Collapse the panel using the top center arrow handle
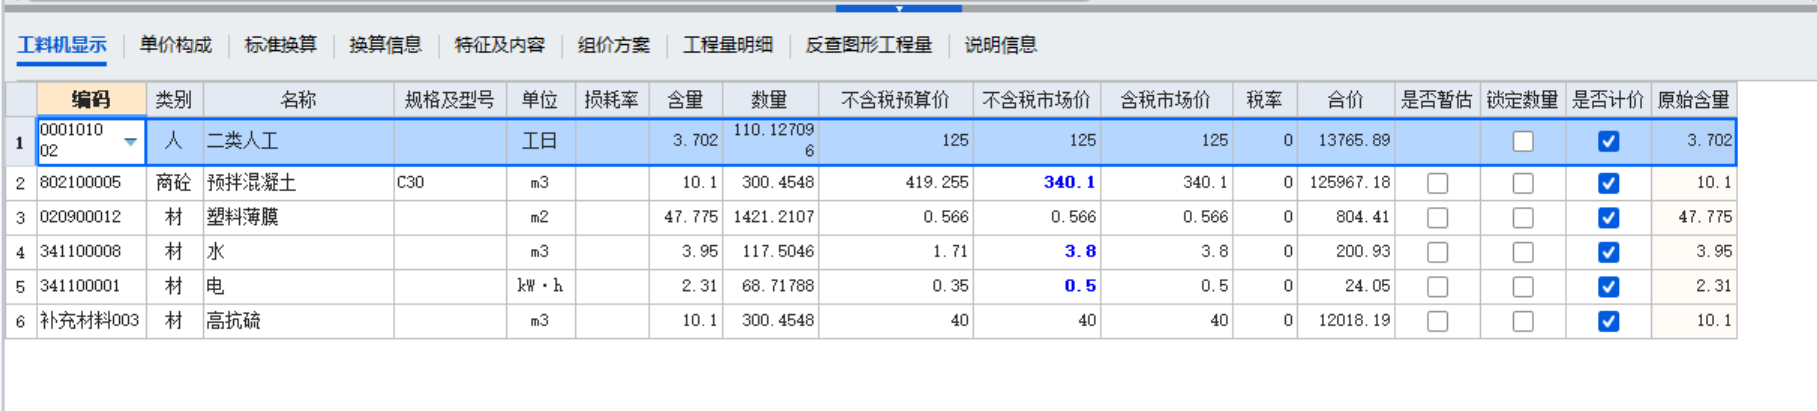1817x411 pixels. click(x=899, y=8)
